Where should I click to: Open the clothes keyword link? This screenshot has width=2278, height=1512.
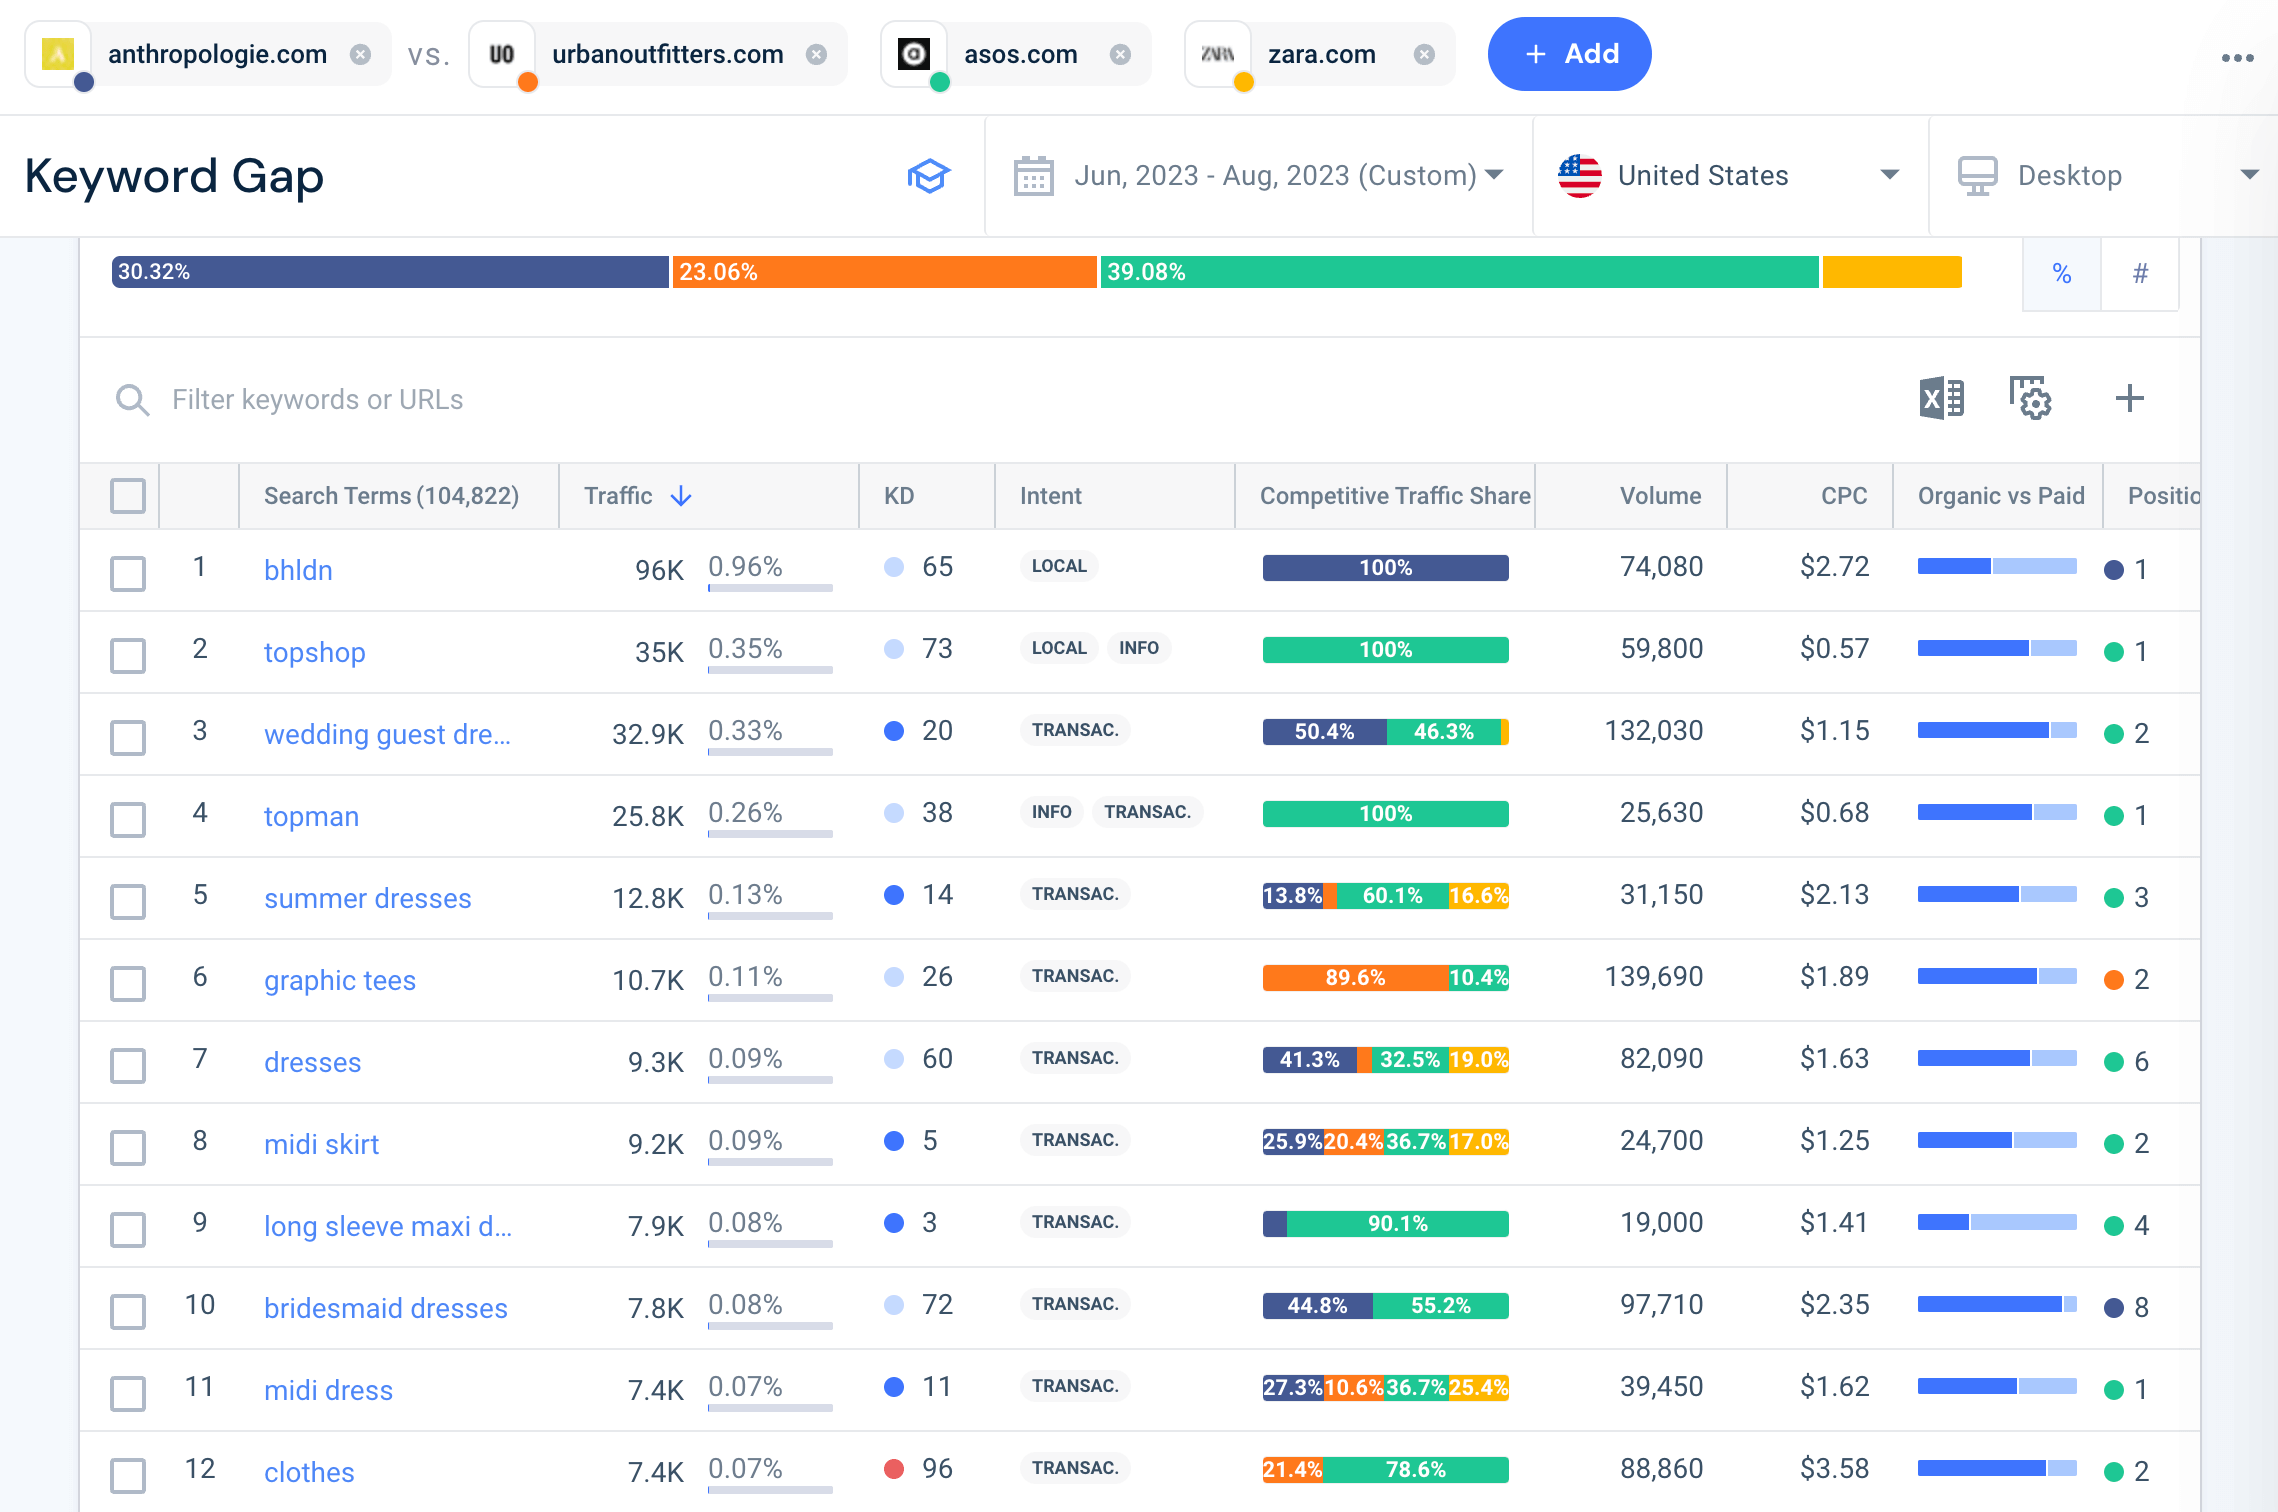coord(309,1472)
